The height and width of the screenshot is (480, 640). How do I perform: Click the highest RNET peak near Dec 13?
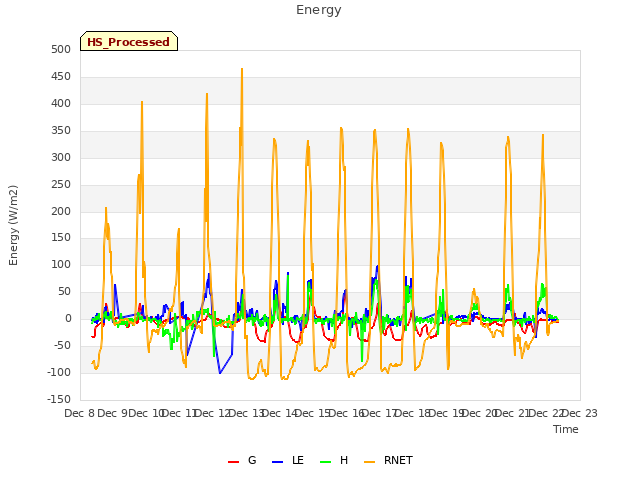pyautogui.click(x=242, y=69)
